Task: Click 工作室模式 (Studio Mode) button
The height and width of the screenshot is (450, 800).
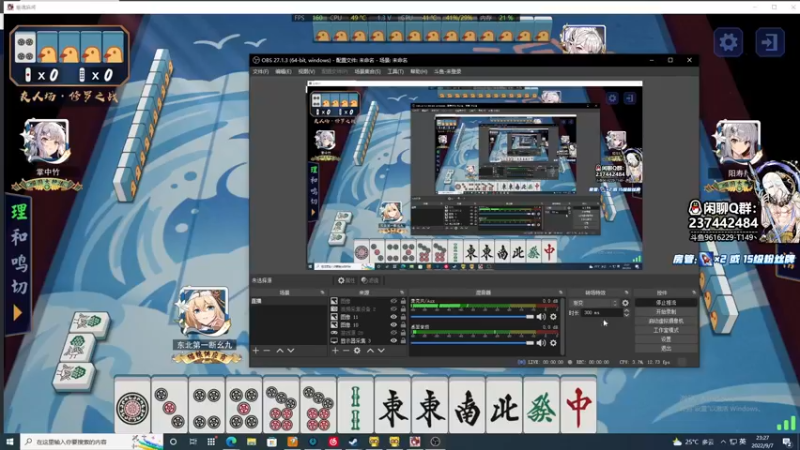Action: (x=666, y=330)
